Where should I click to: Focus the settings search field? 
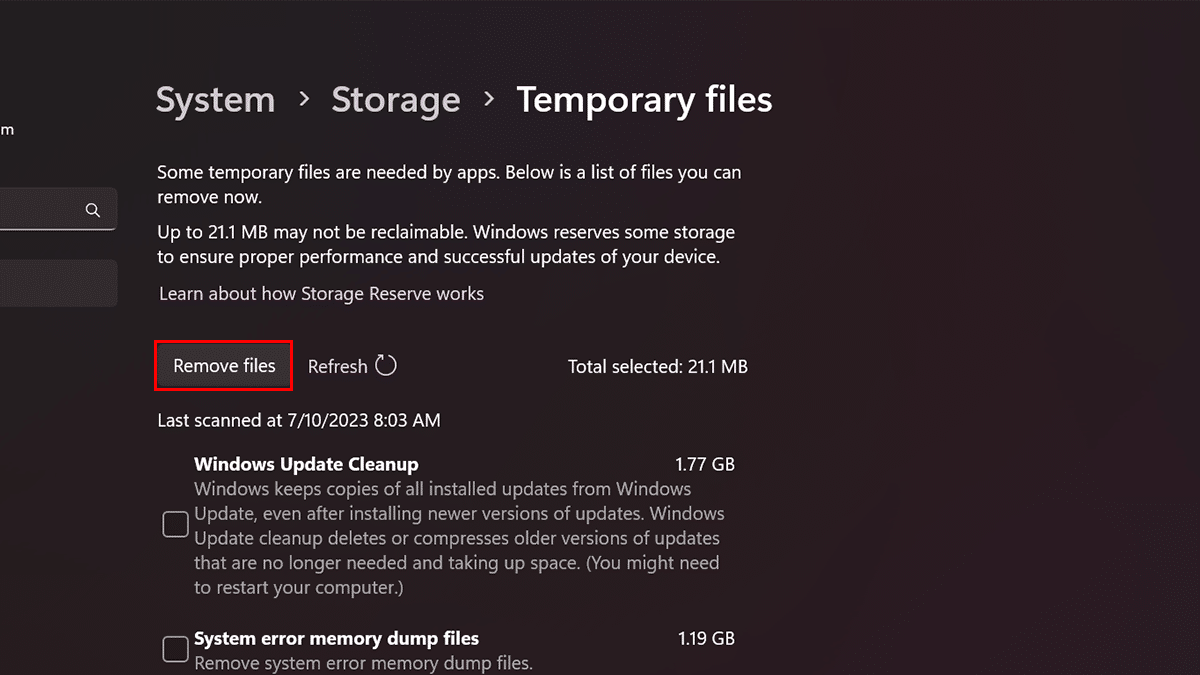(45, 210)
